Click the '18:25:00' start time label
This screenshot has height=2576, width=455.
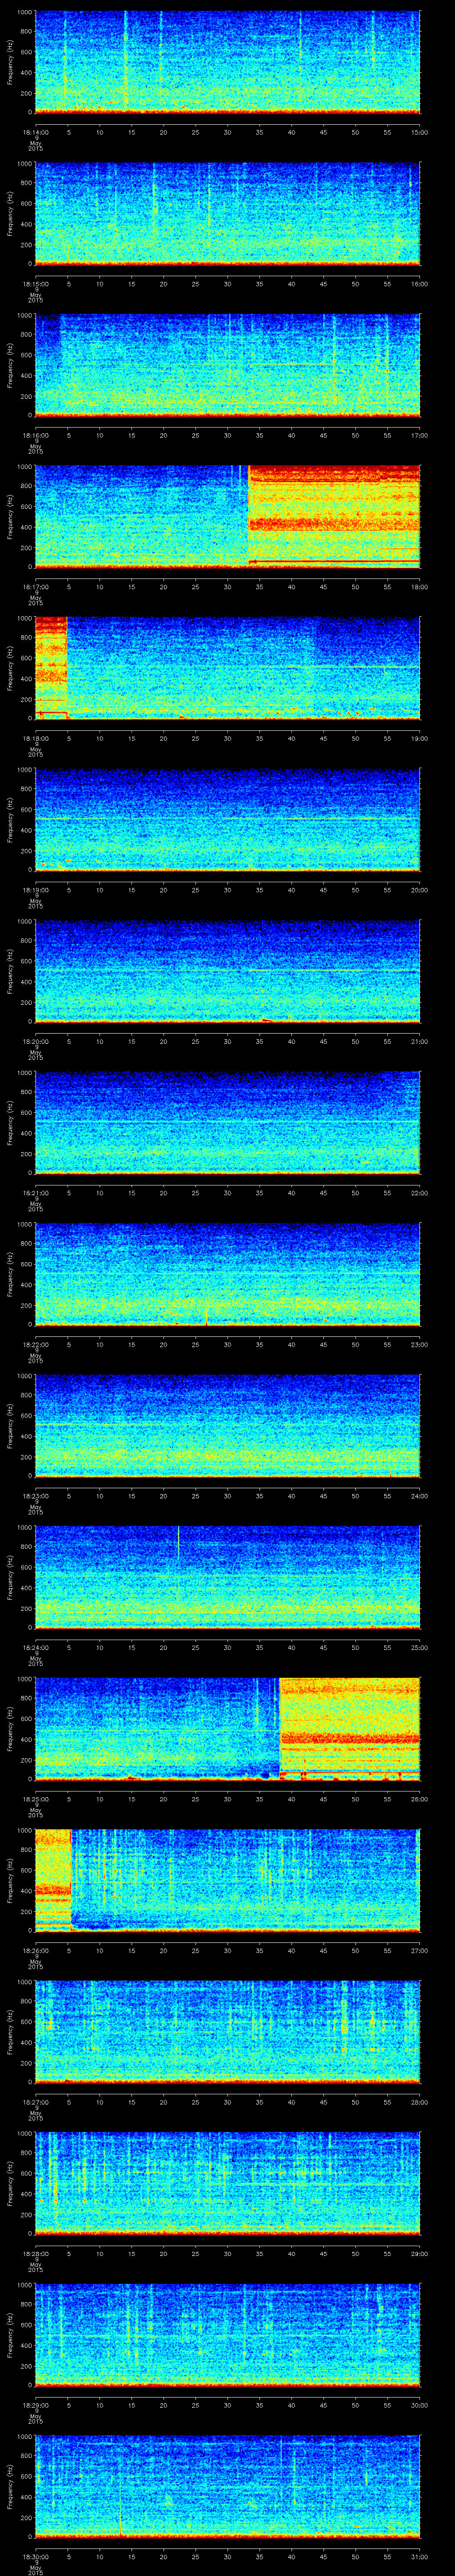click(x=35, y=1798)
